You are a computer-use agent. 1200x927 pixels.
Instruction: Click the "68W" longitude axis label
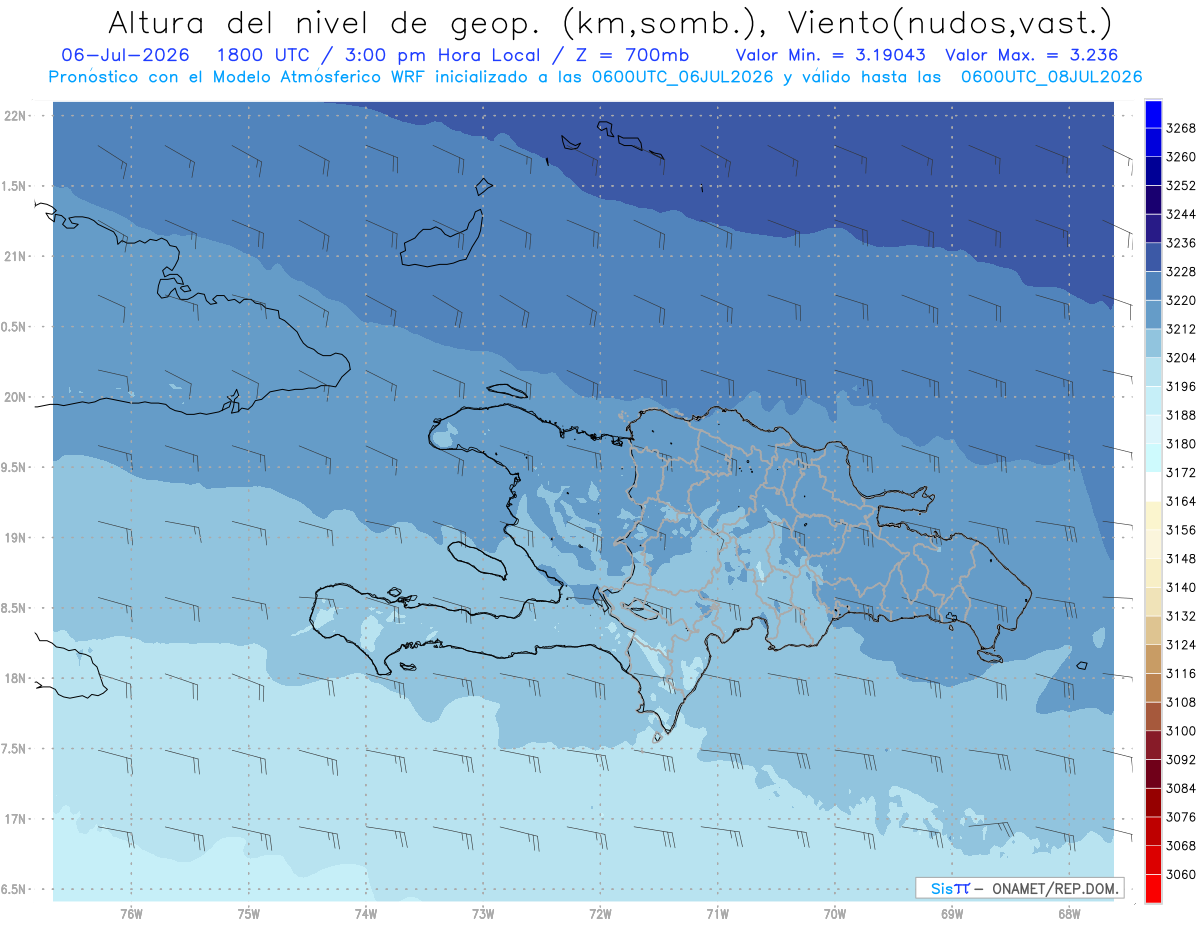pos(1069,914)
